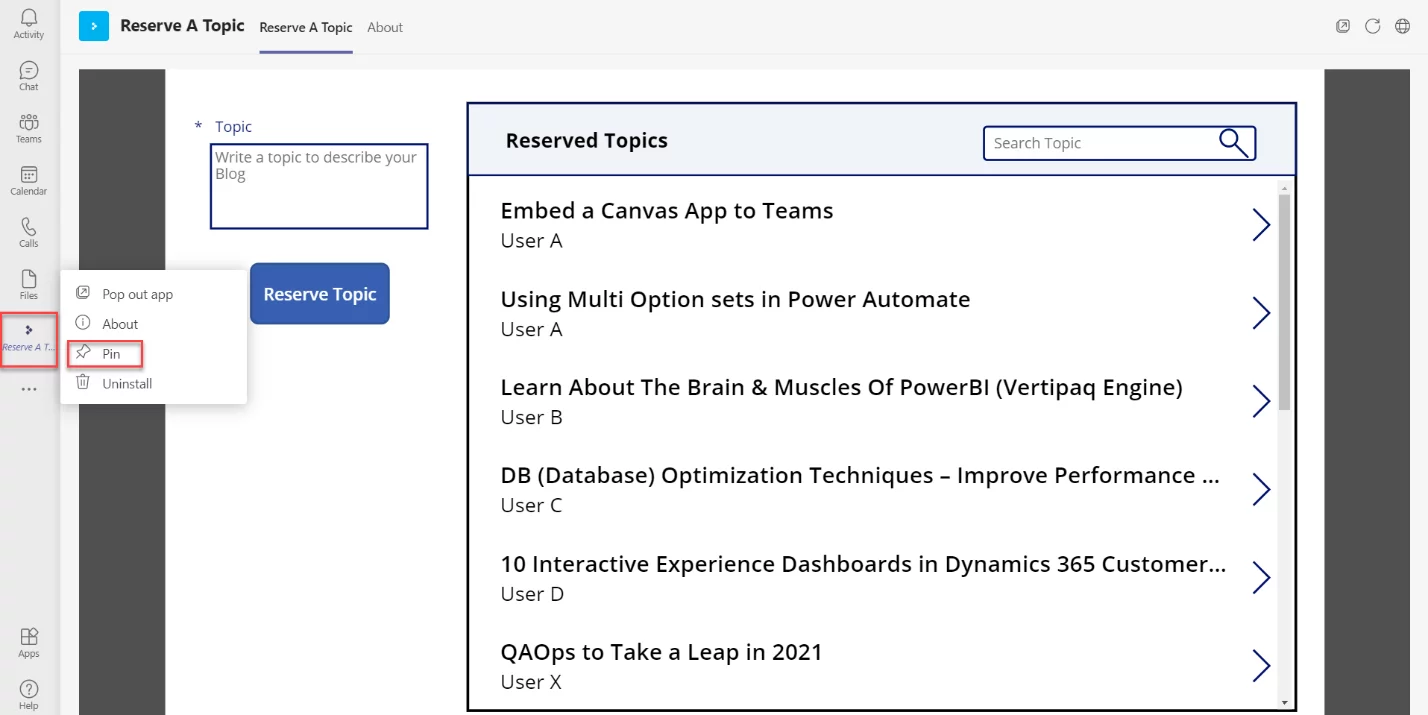Open chevron for Learn About The Brain & Muscles
Viewport: 1428px width, 715px height.
[1261, 401]
